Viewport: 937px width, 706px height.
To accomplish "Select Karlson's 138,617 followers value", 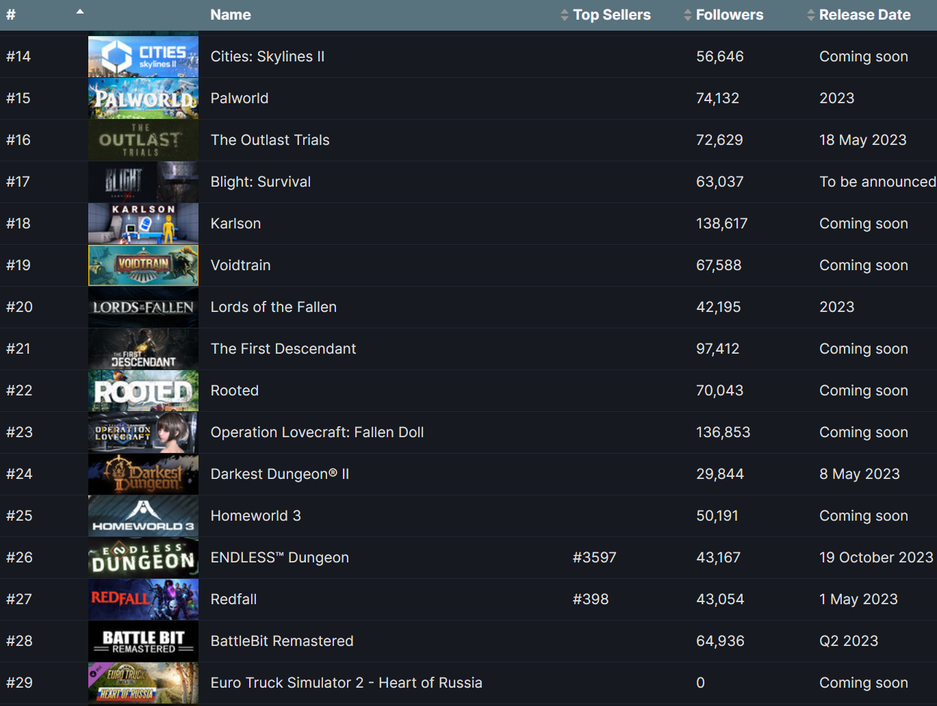I will (x=721, y=224).
